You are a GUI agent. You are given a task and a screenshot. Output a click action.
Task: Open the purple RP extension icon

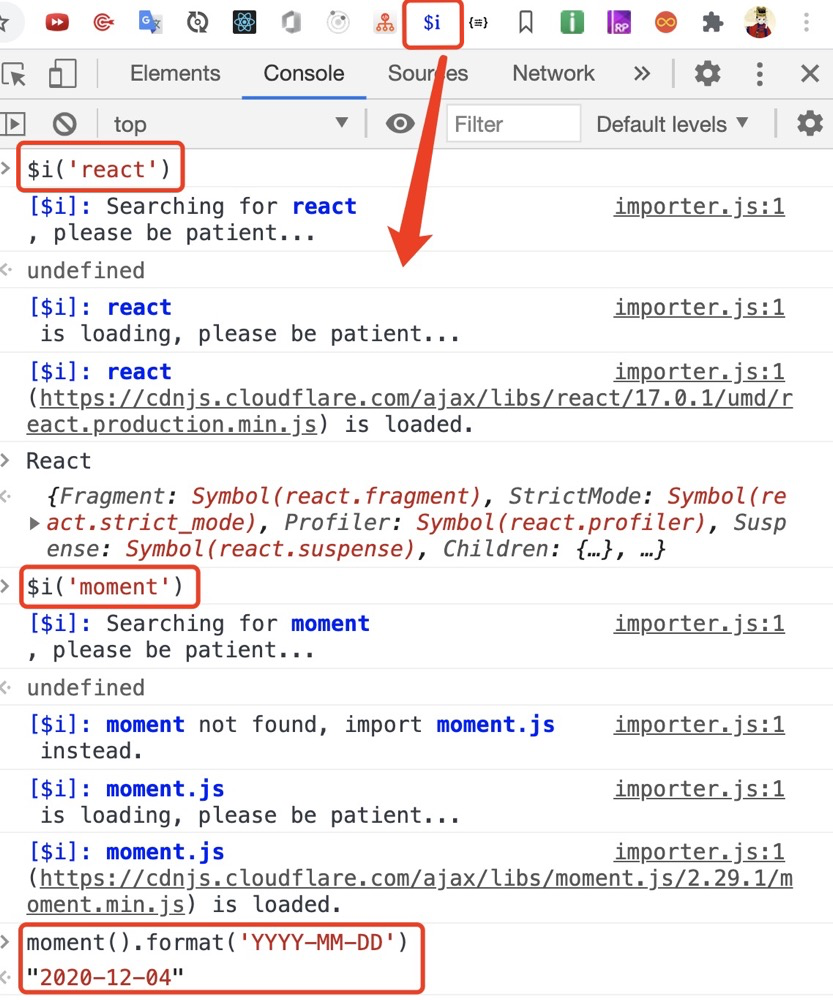[619, 22]
